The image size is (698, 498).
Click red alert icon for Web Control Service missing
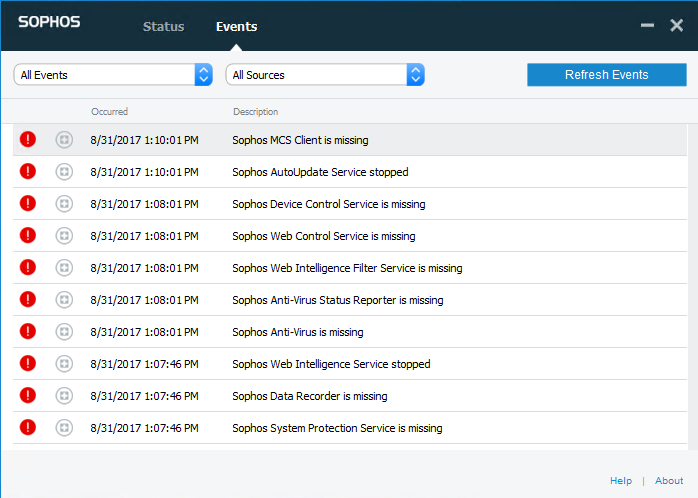[28, 235]
